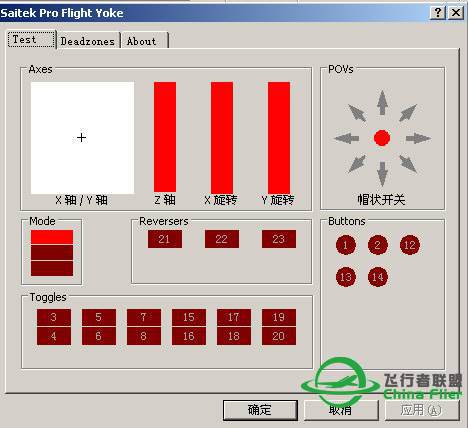Click toggle indicator 16
This screenshot has height=428, width=468.
[189, 336]
